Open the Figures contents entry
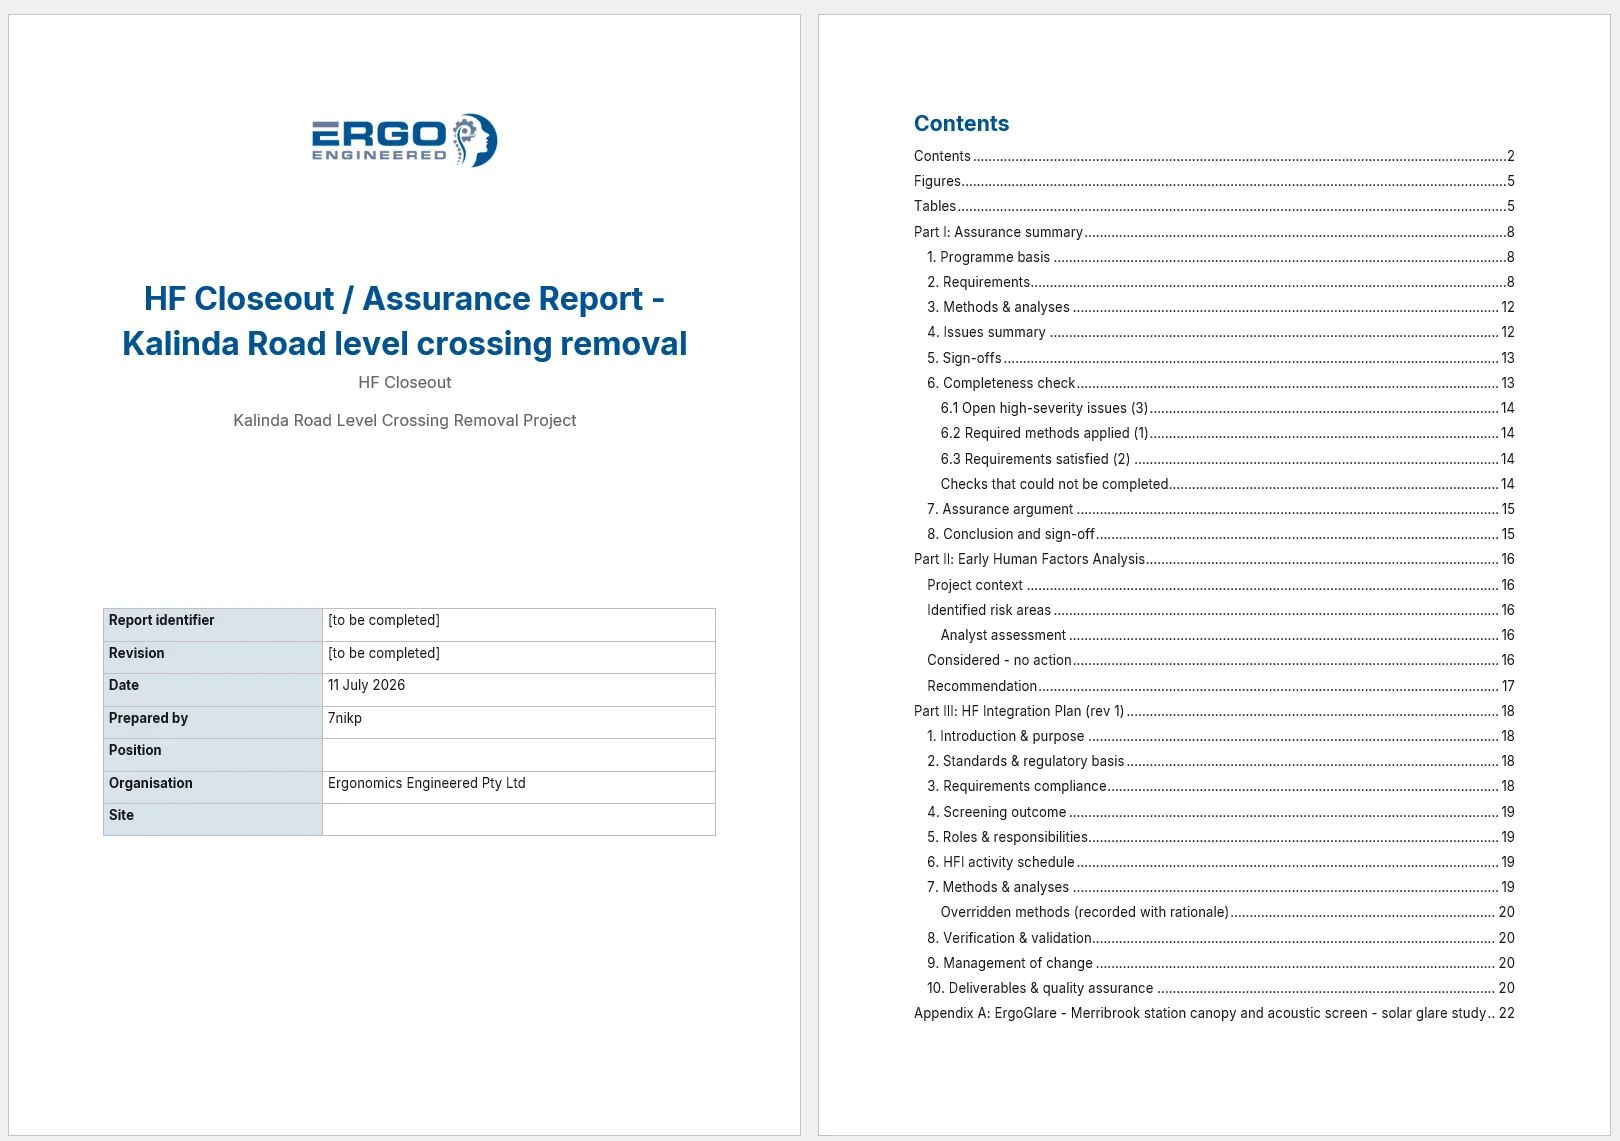This screenshot has width=1620, height=1141. click(x=1214, y=181)
